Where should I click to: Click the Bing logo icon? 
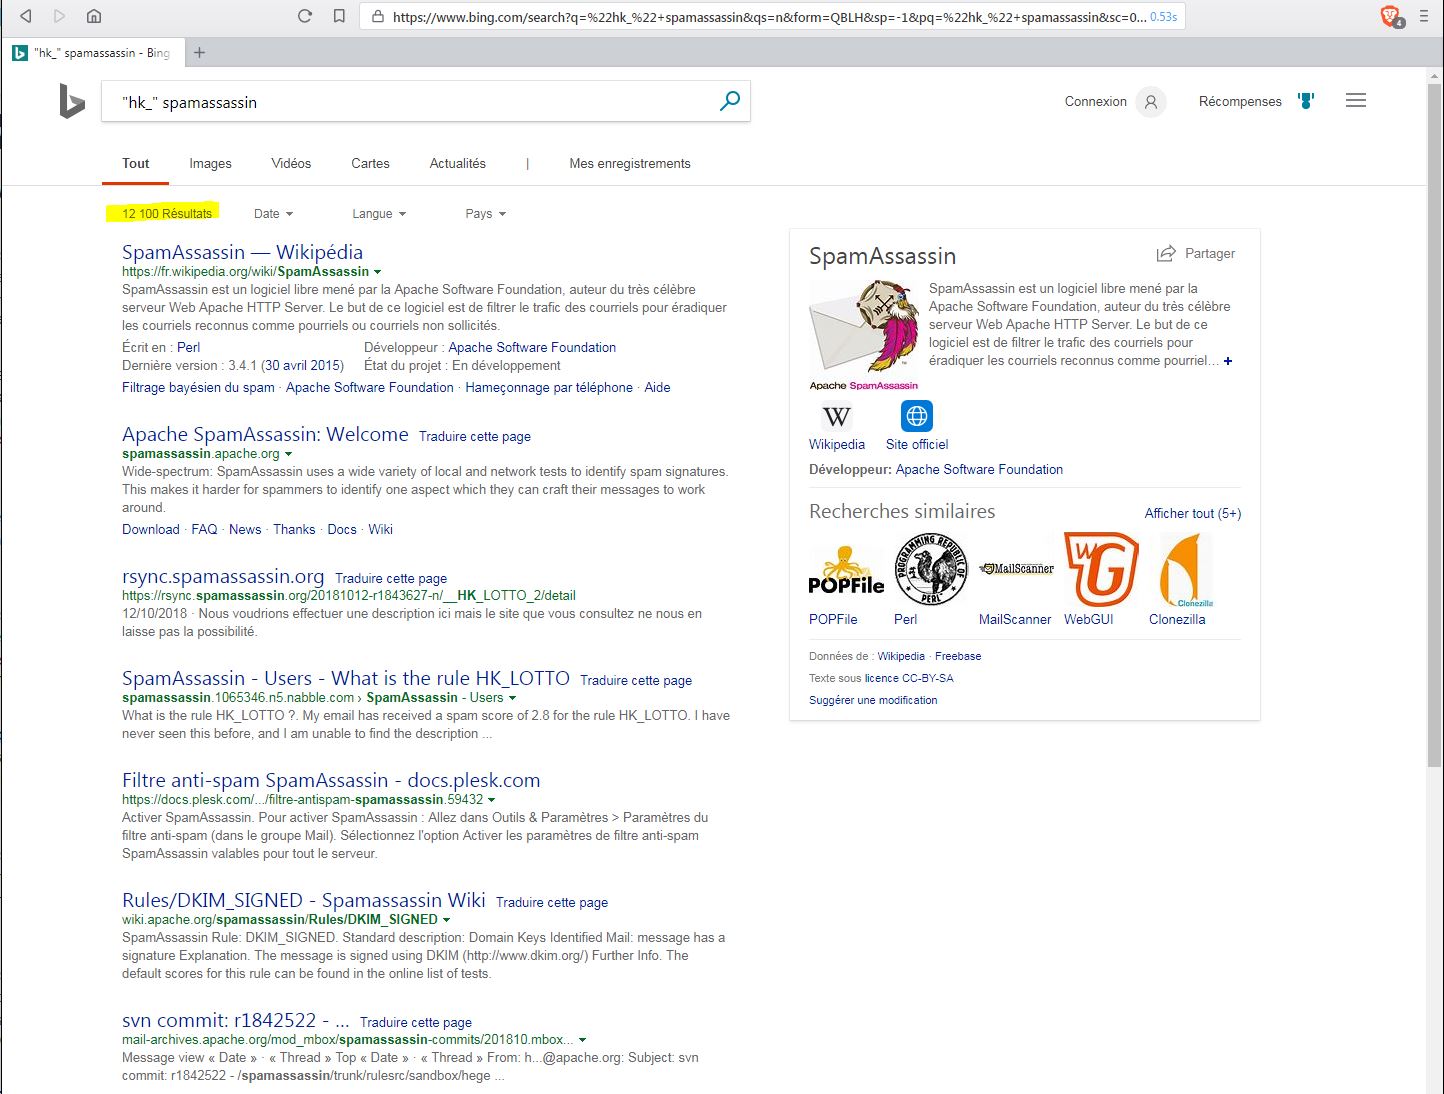click(x=72, y=102)
